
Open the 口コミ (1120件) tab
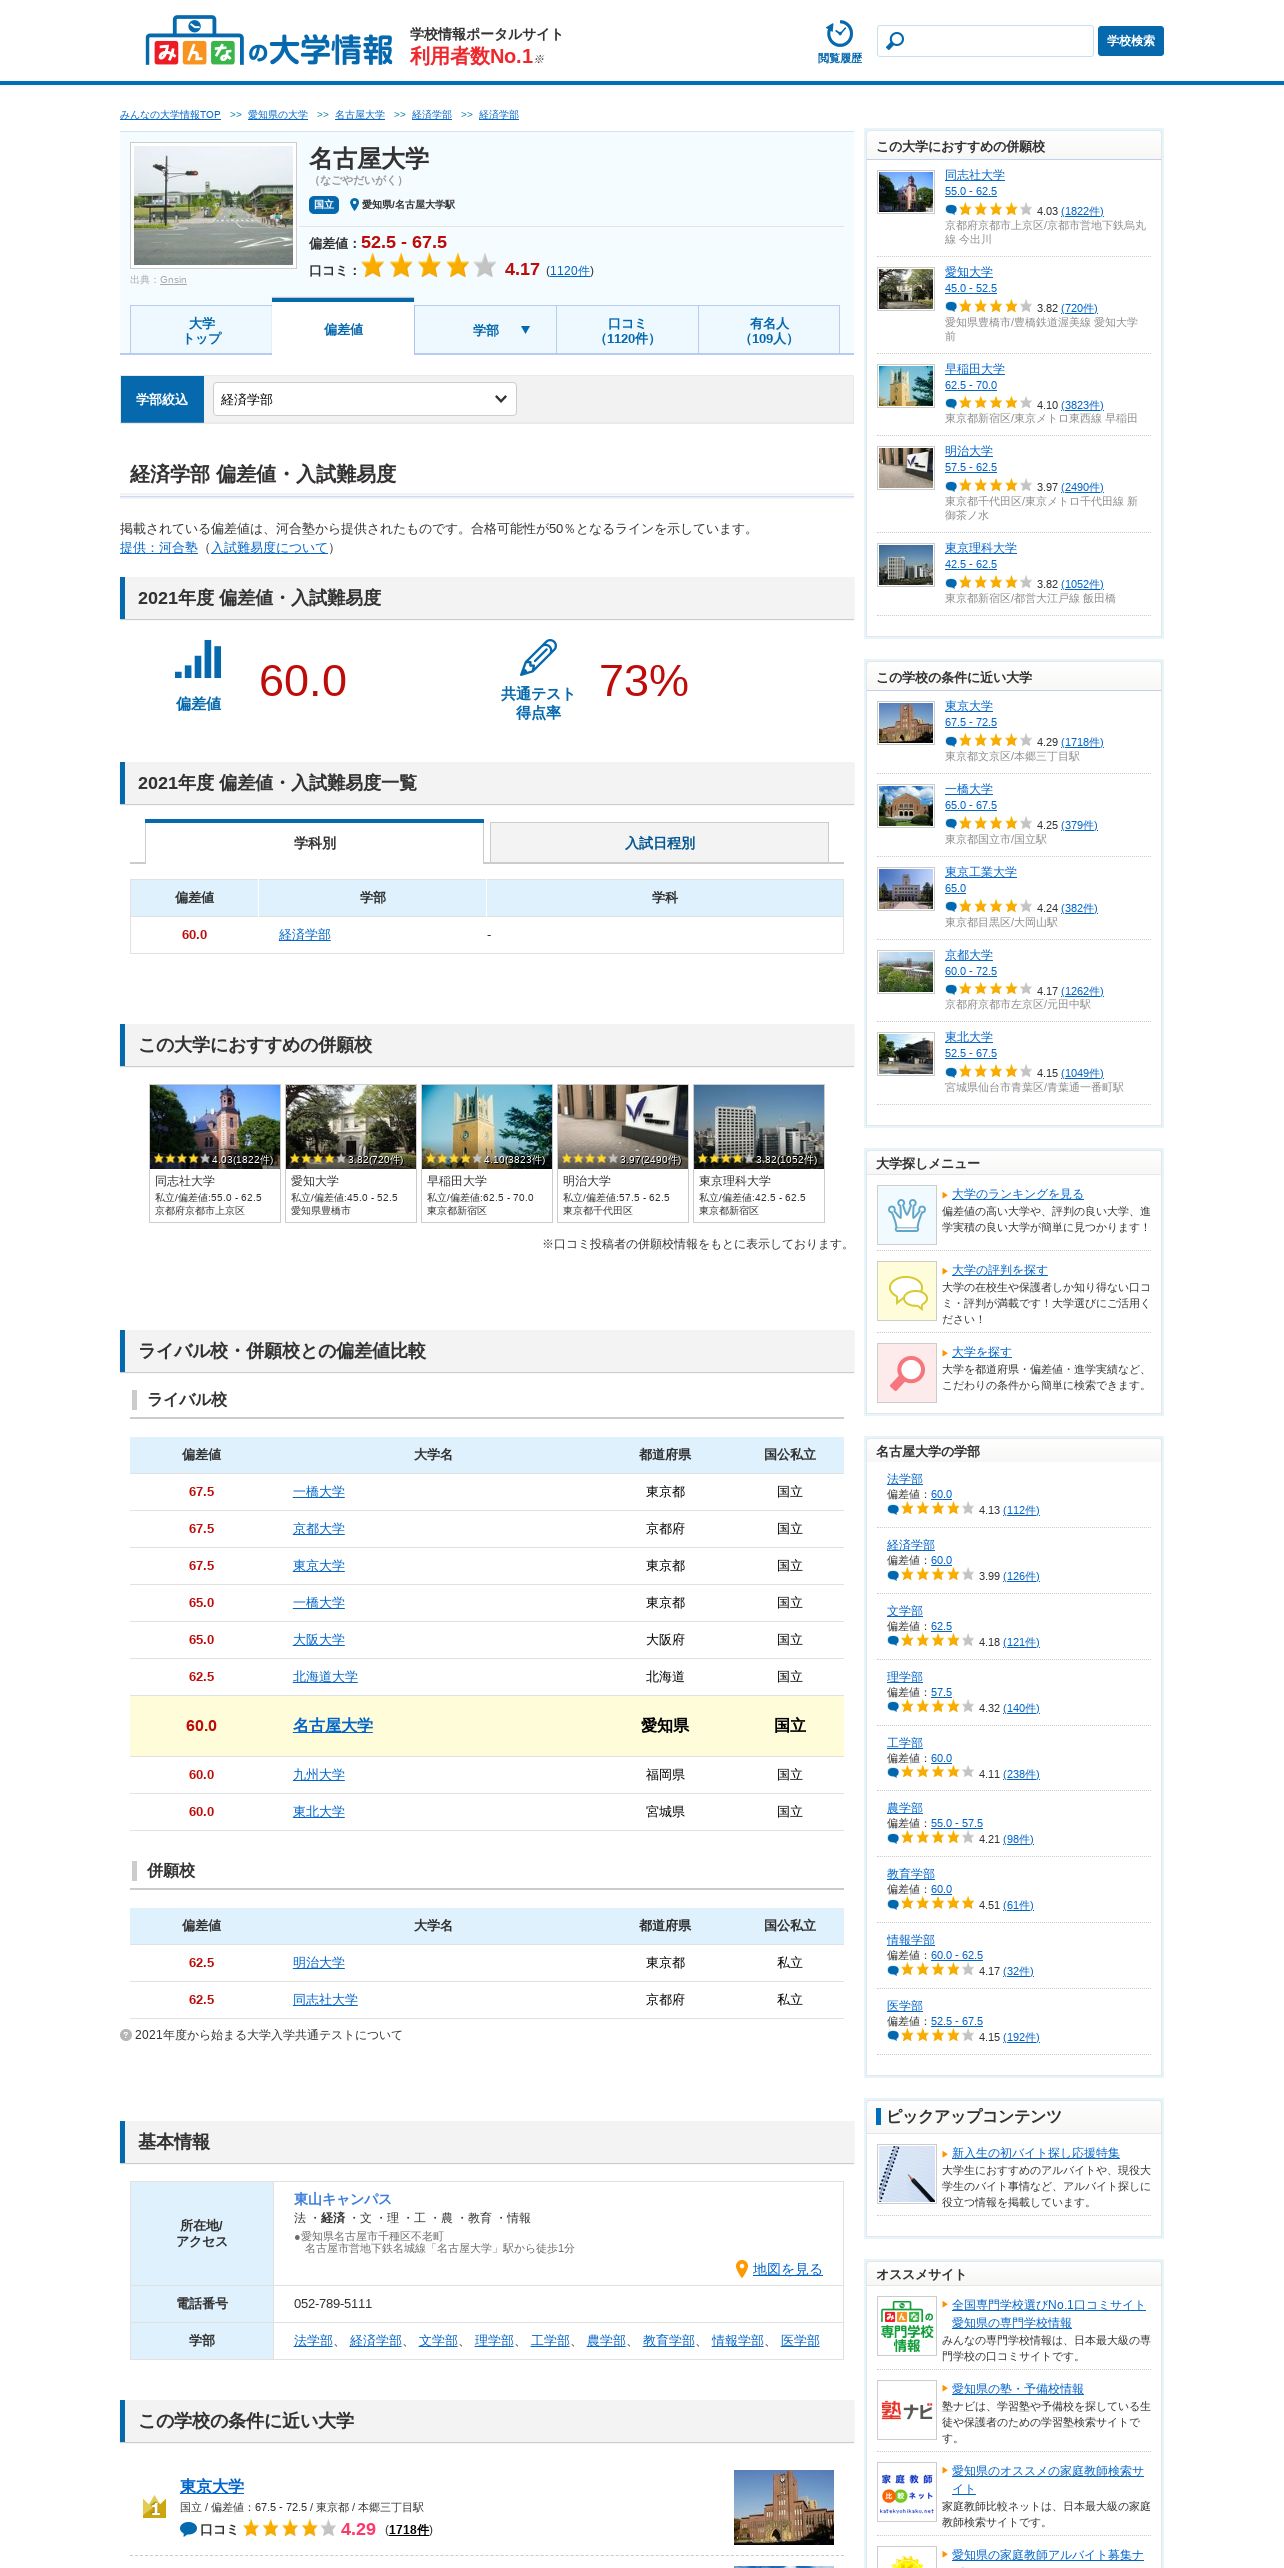point(627,330)
